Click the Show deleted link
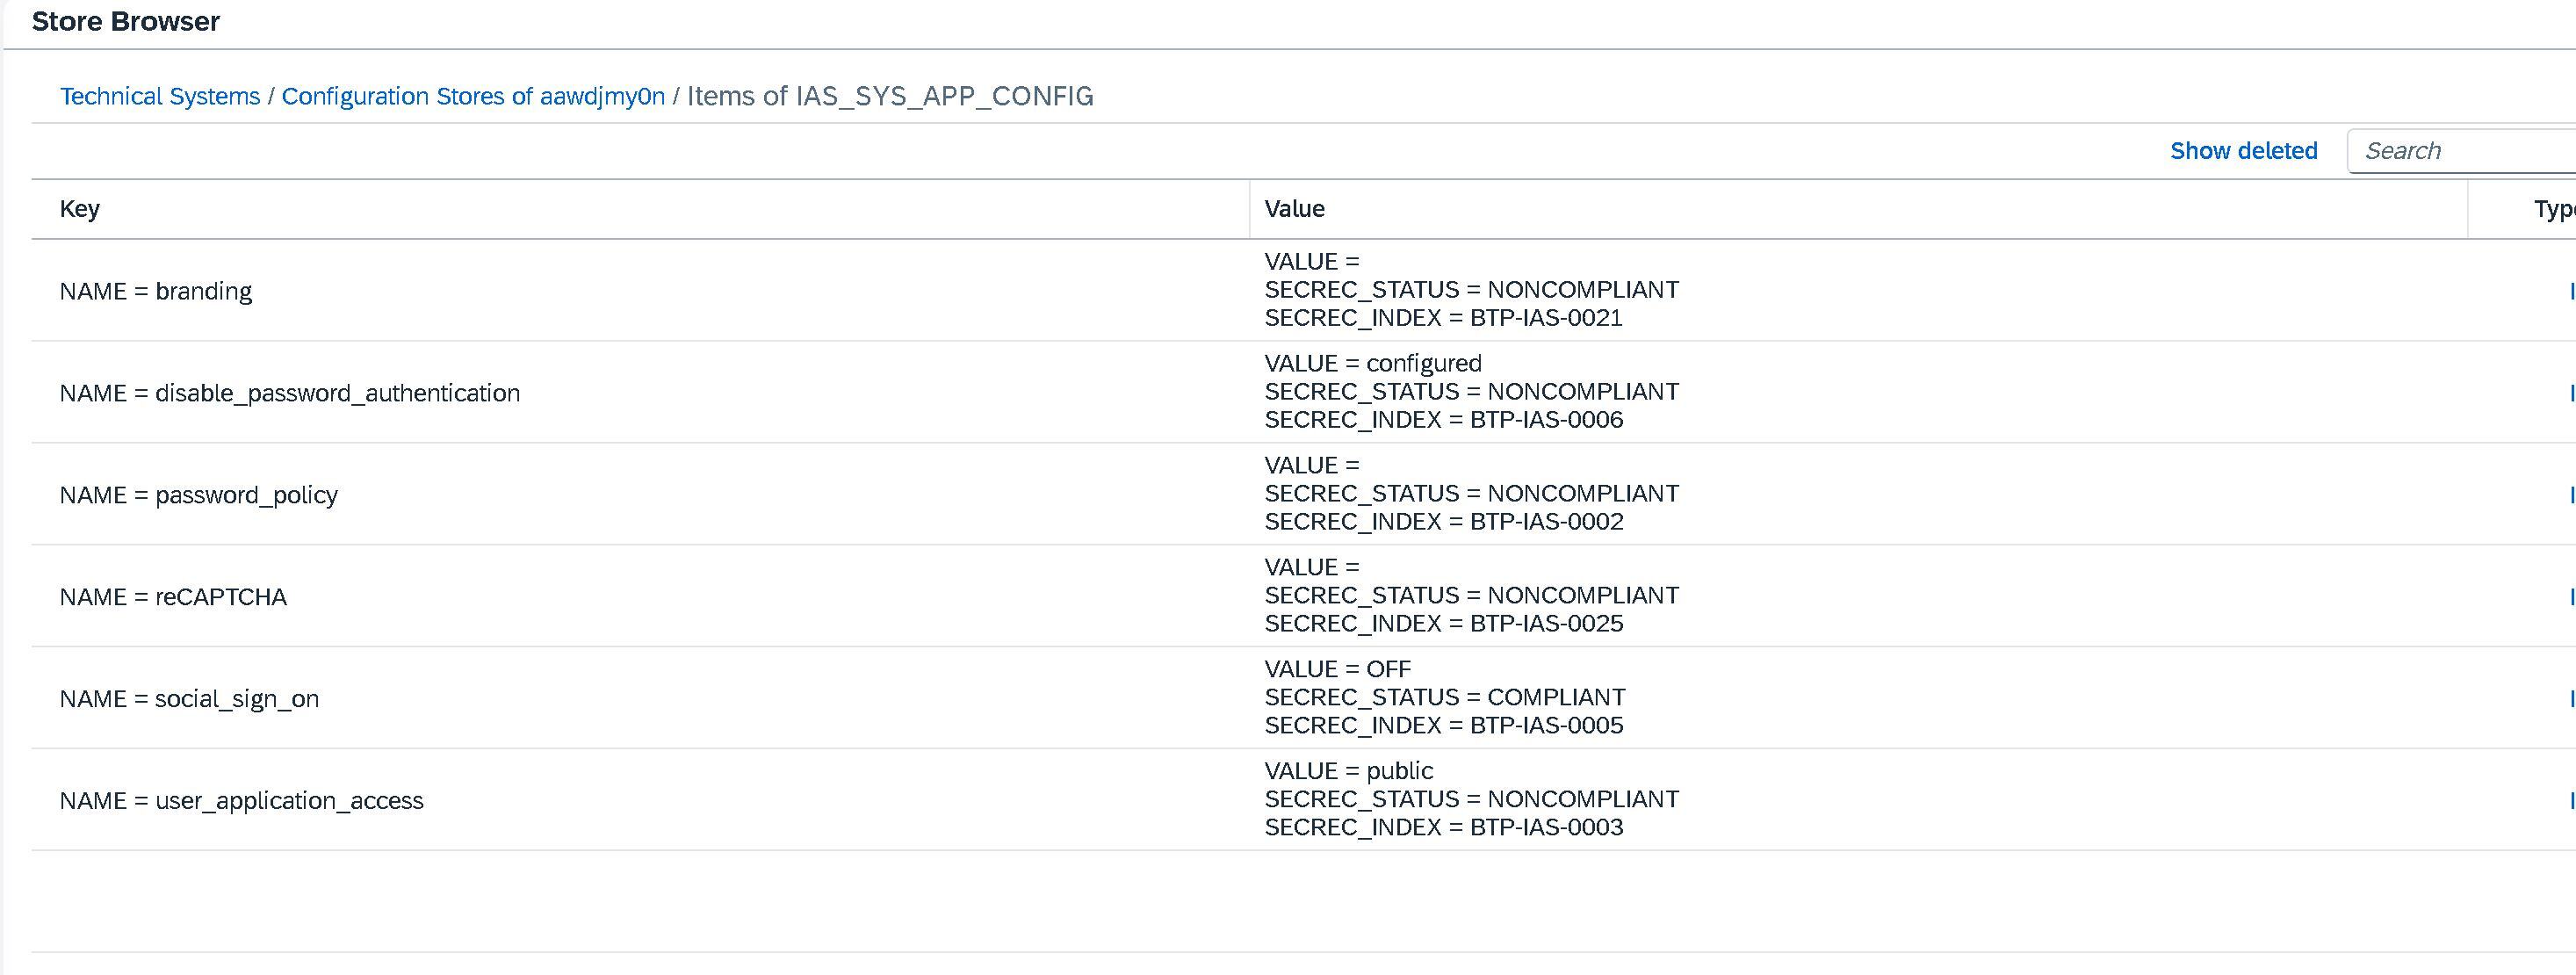This screenshot has height=975, width=2576. [x=2243, y=151]
